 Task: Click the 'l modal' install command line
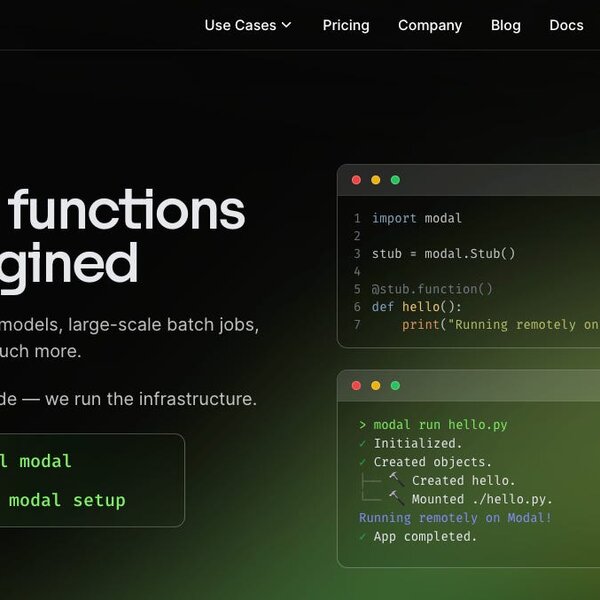point(36,461)
